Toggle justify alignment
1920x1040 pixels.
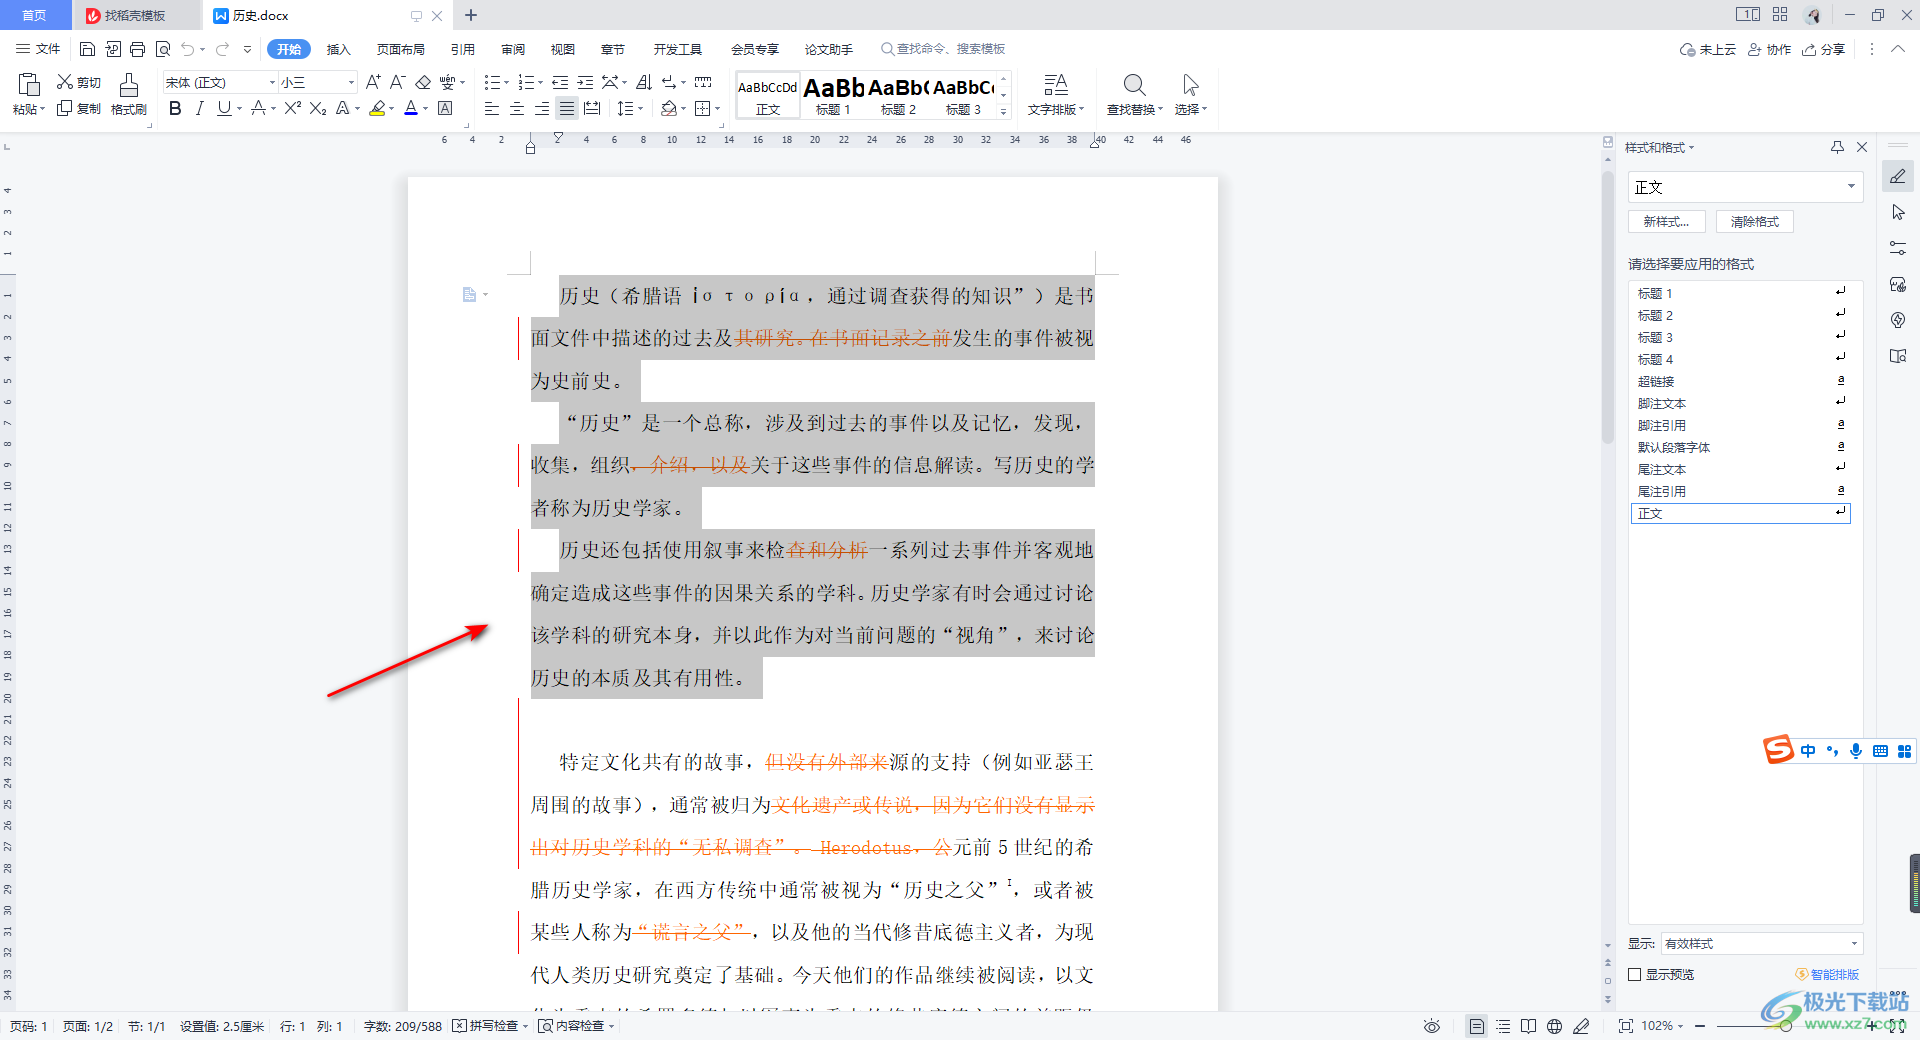pyautogui.click(x=566, y=108)
